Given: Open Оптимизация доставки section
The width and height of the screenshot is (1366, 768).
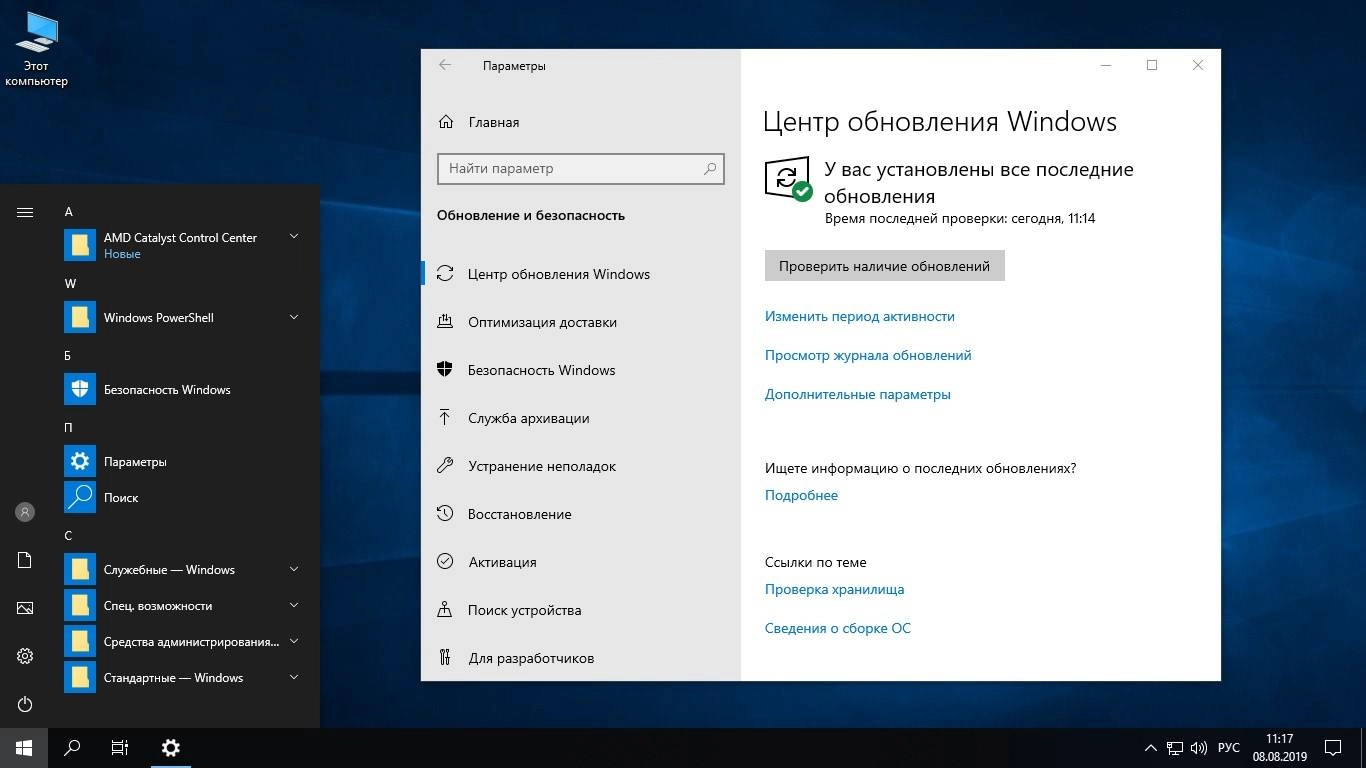Looking at the screenshot, I should (x=581, y=322).
